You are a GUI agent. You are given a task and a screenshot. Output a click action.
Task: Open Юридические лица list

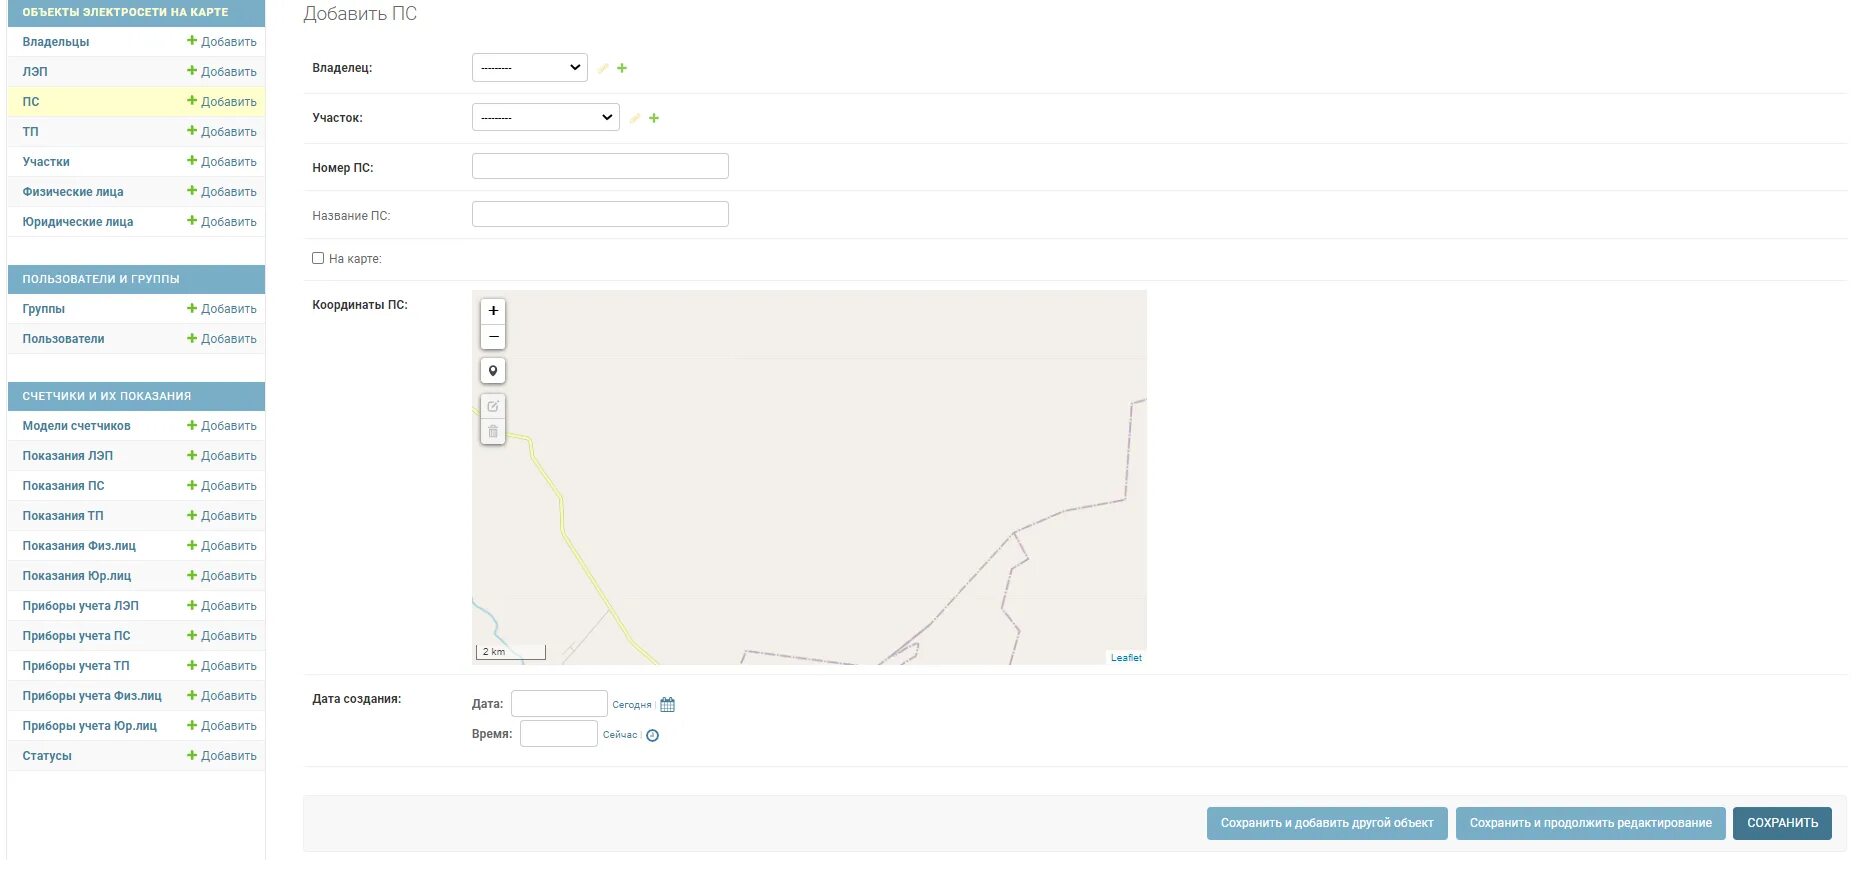(x=78, y=222)
